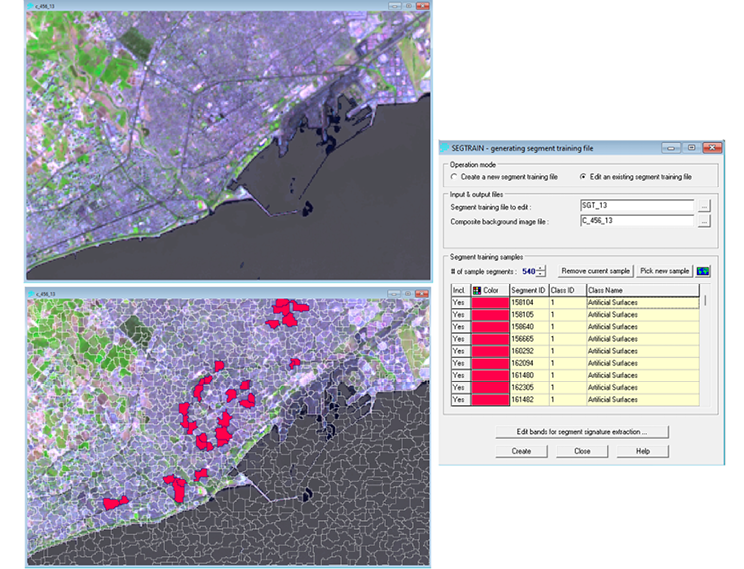Click the Composite background image file field
The image size is (744, 569).
636,221
